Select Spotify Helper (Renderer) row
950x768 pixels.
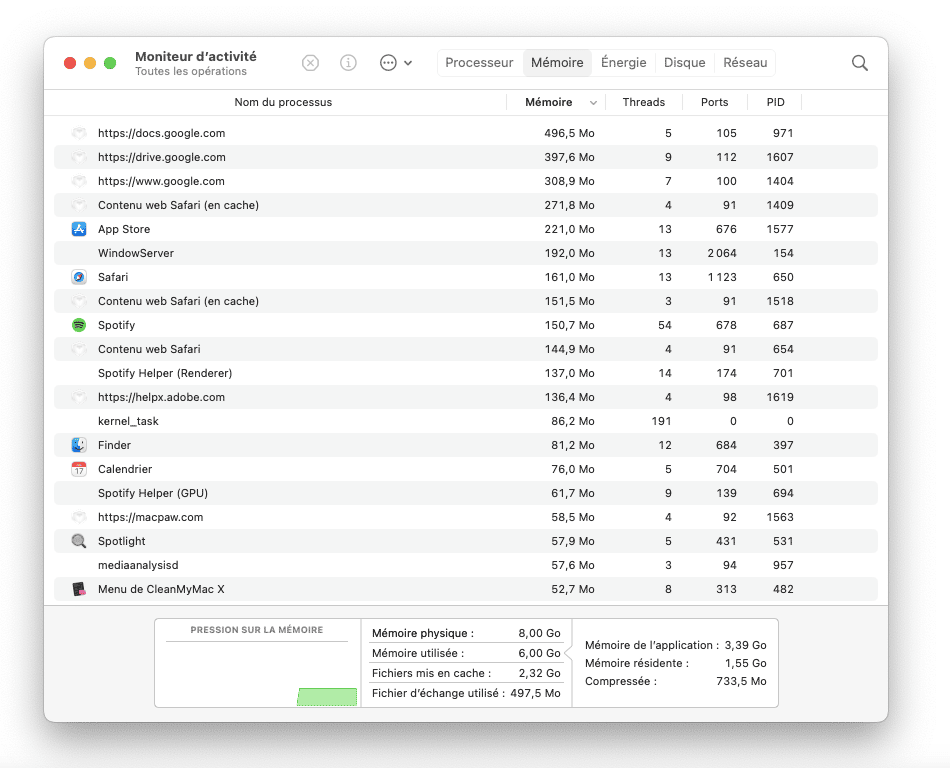(465, 373)
